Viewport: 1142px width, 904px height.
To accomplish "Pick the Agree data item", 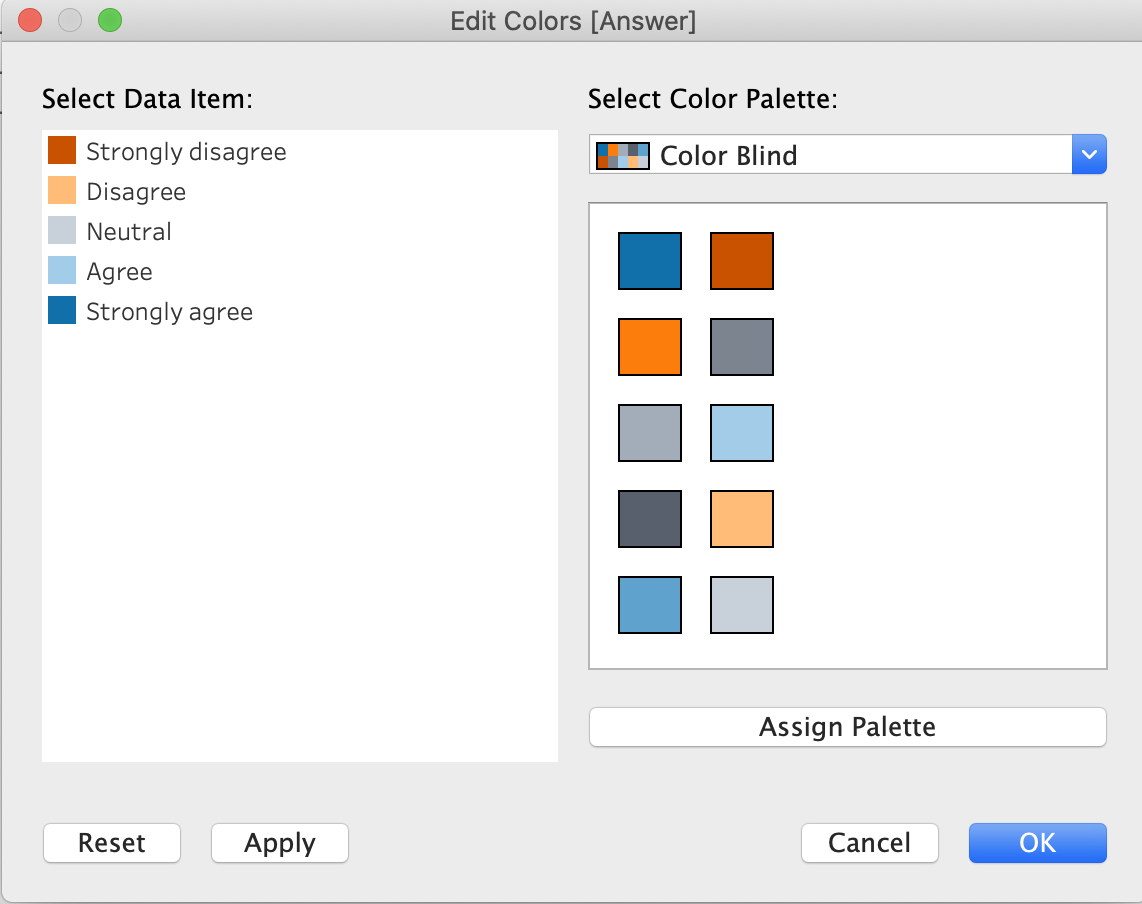I will click(119, 272).
